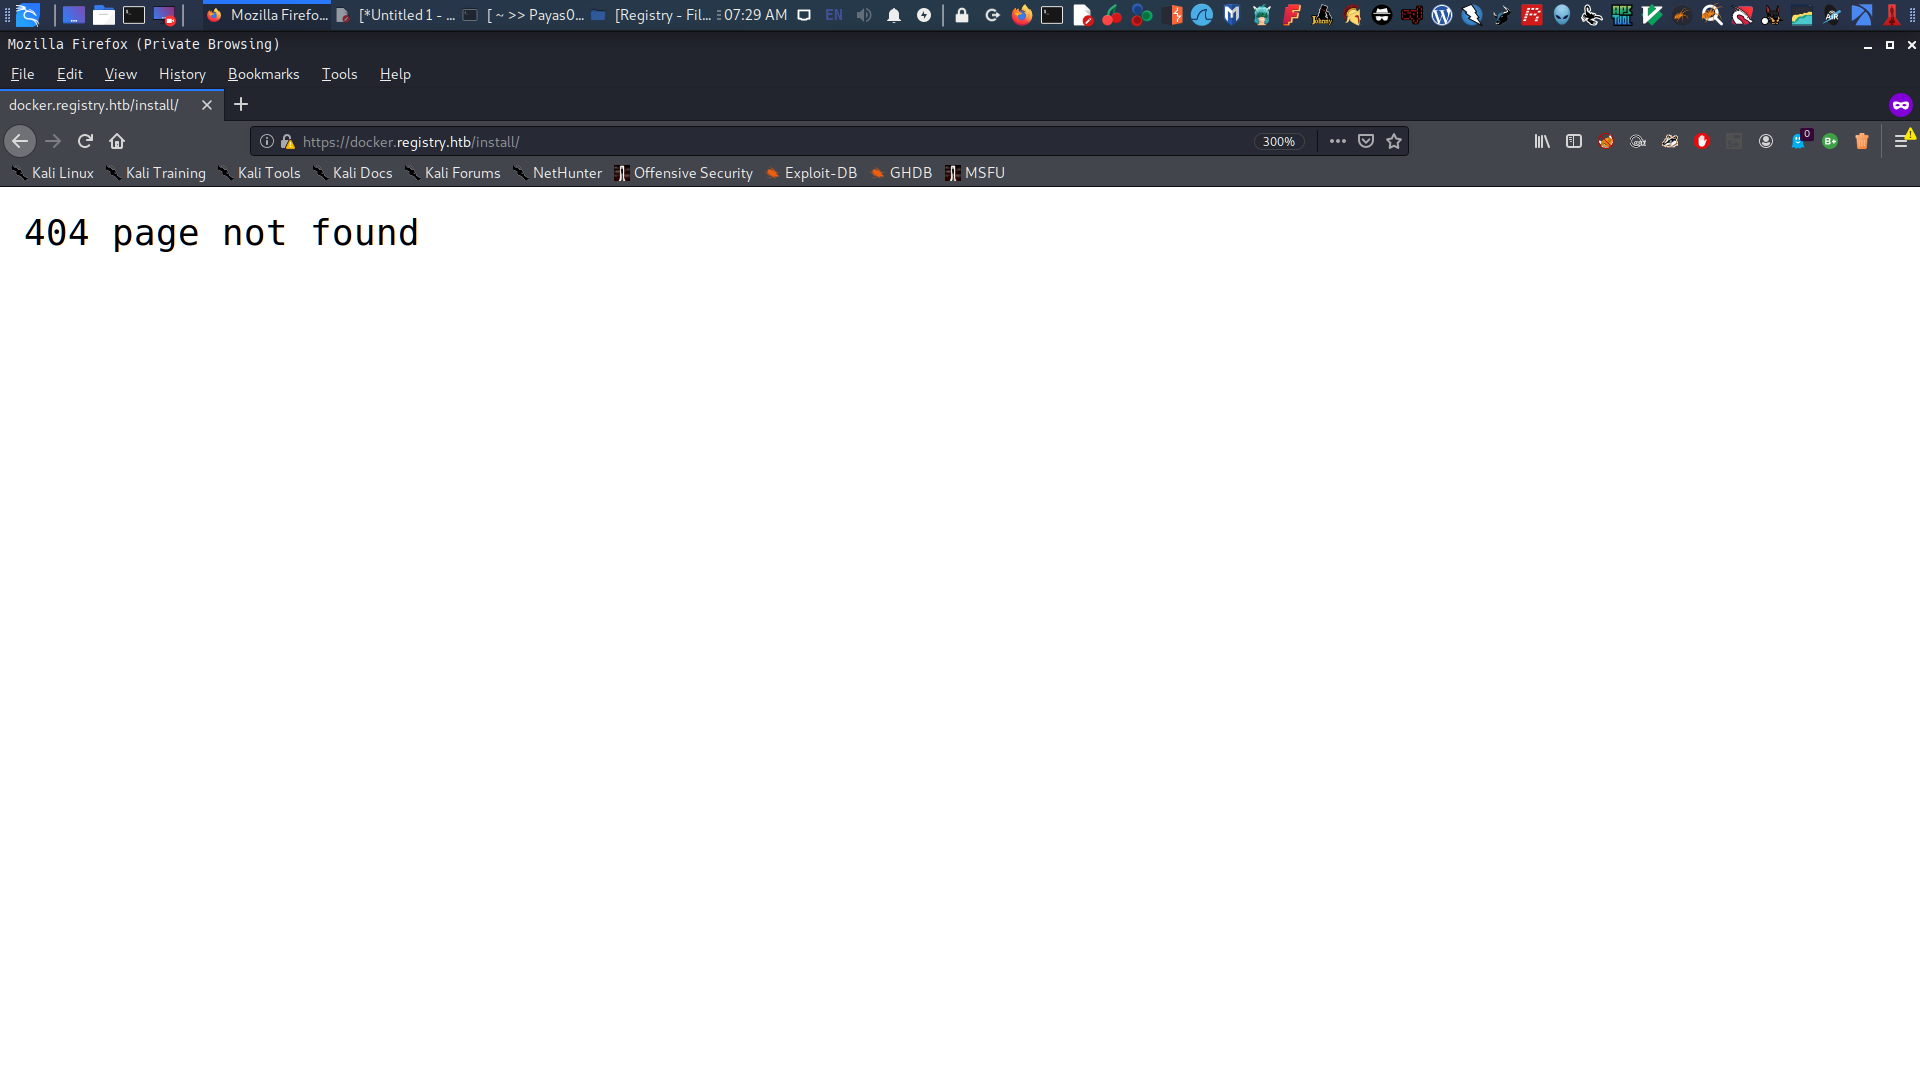Switch to the Registry file manager window
This screenshot has width=1920, height=1080.
click(651, 15)
